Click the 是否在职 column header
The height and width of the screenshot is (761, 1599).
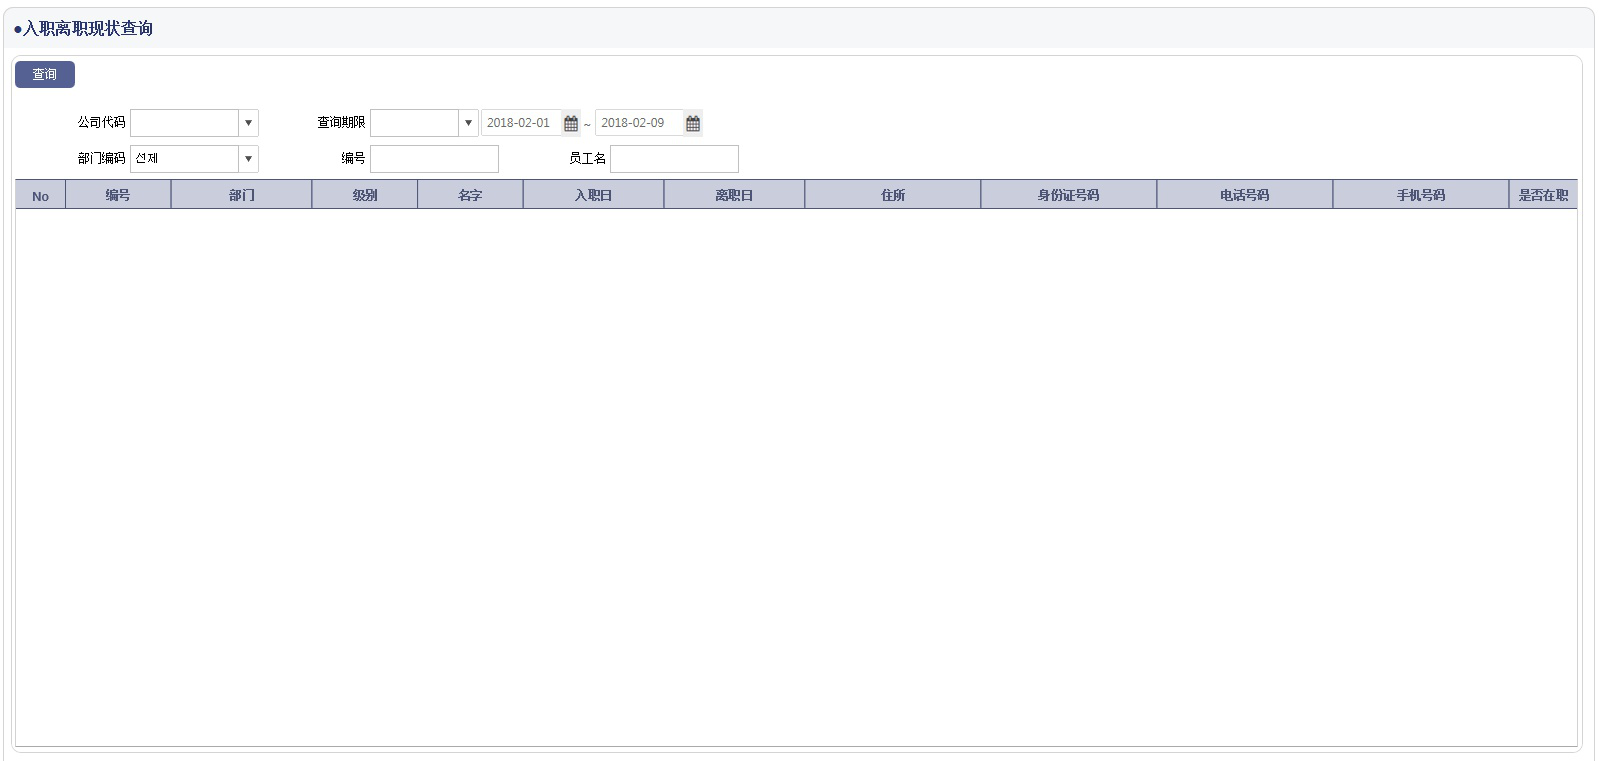pyautogui.click(x=1542, y=196)
